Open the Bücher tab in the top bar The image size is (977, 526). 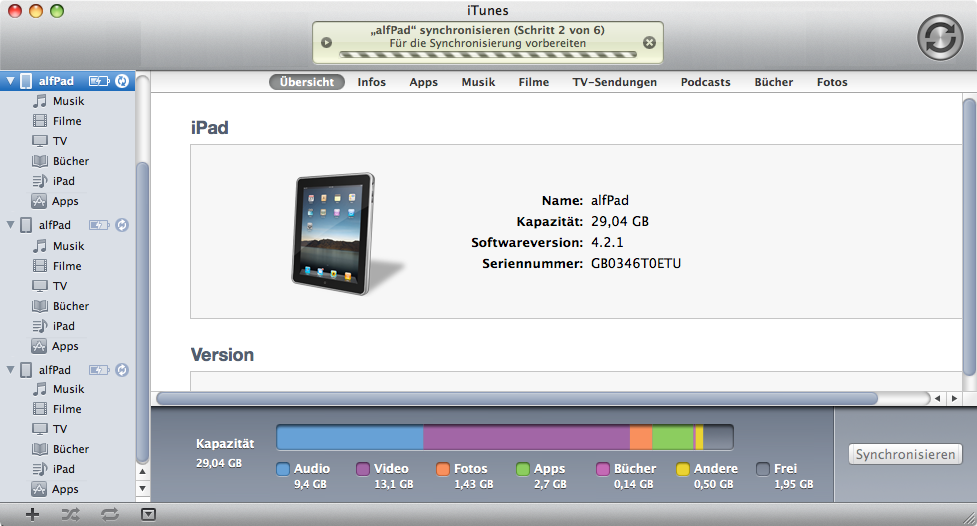click(x=773, y=82)
